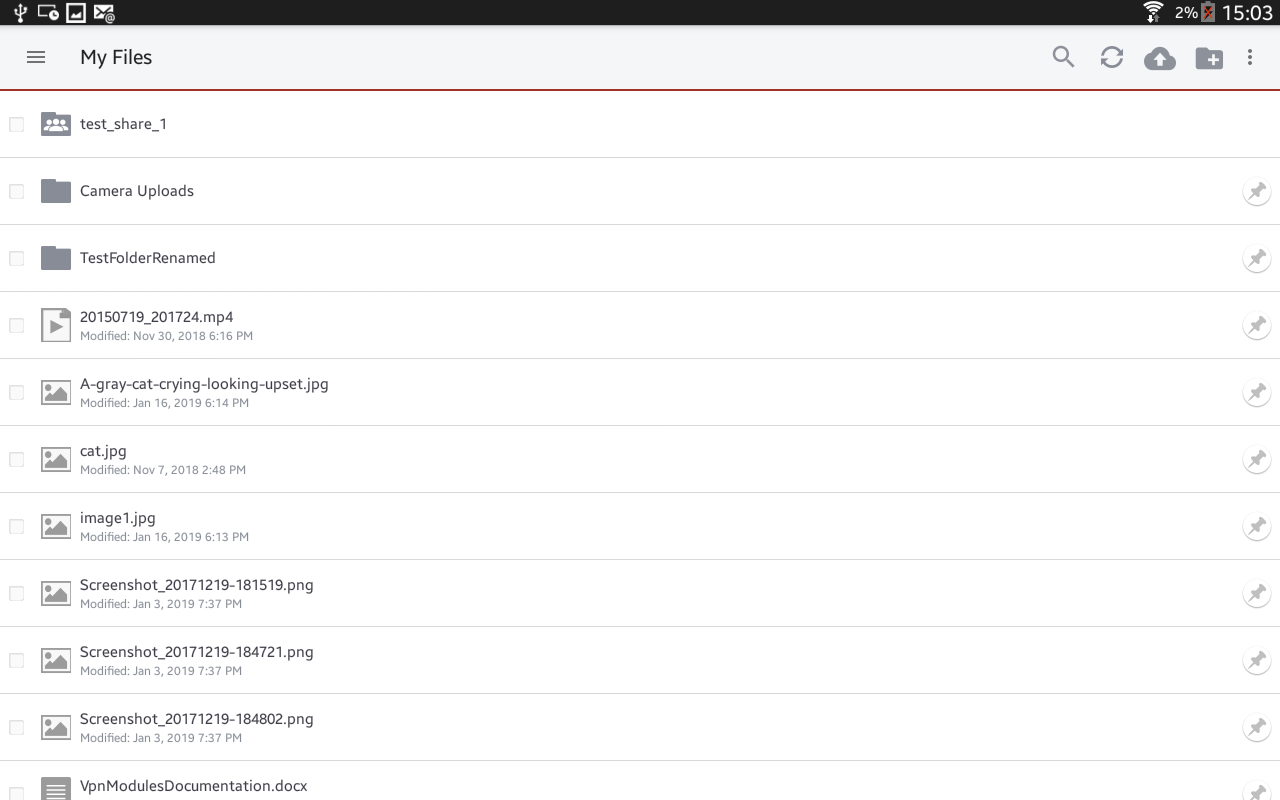Click the Wi-Fi status icon

pyautogui.click(x=1154, y=12)
